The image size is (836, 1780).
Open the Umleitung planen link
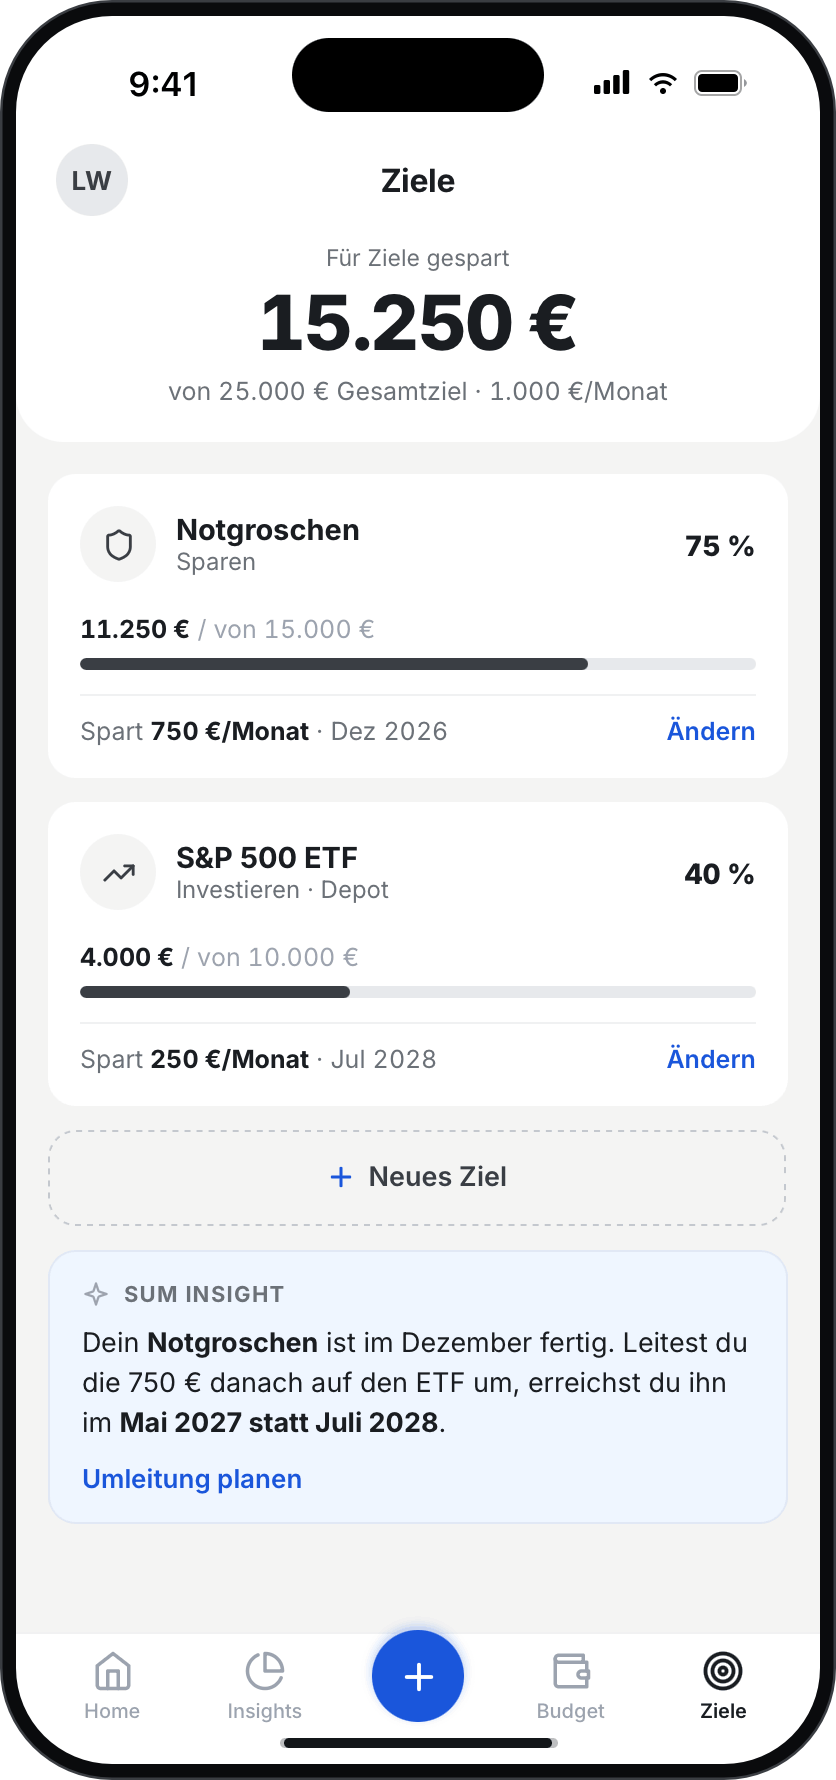tap(192, 1479)
